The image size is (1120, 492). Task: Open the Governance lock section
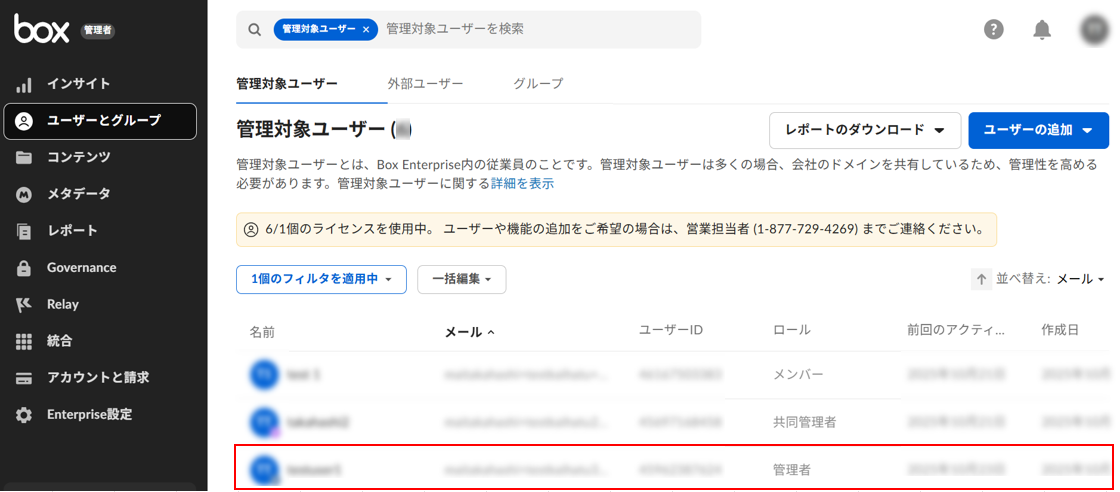pos(81,268)
